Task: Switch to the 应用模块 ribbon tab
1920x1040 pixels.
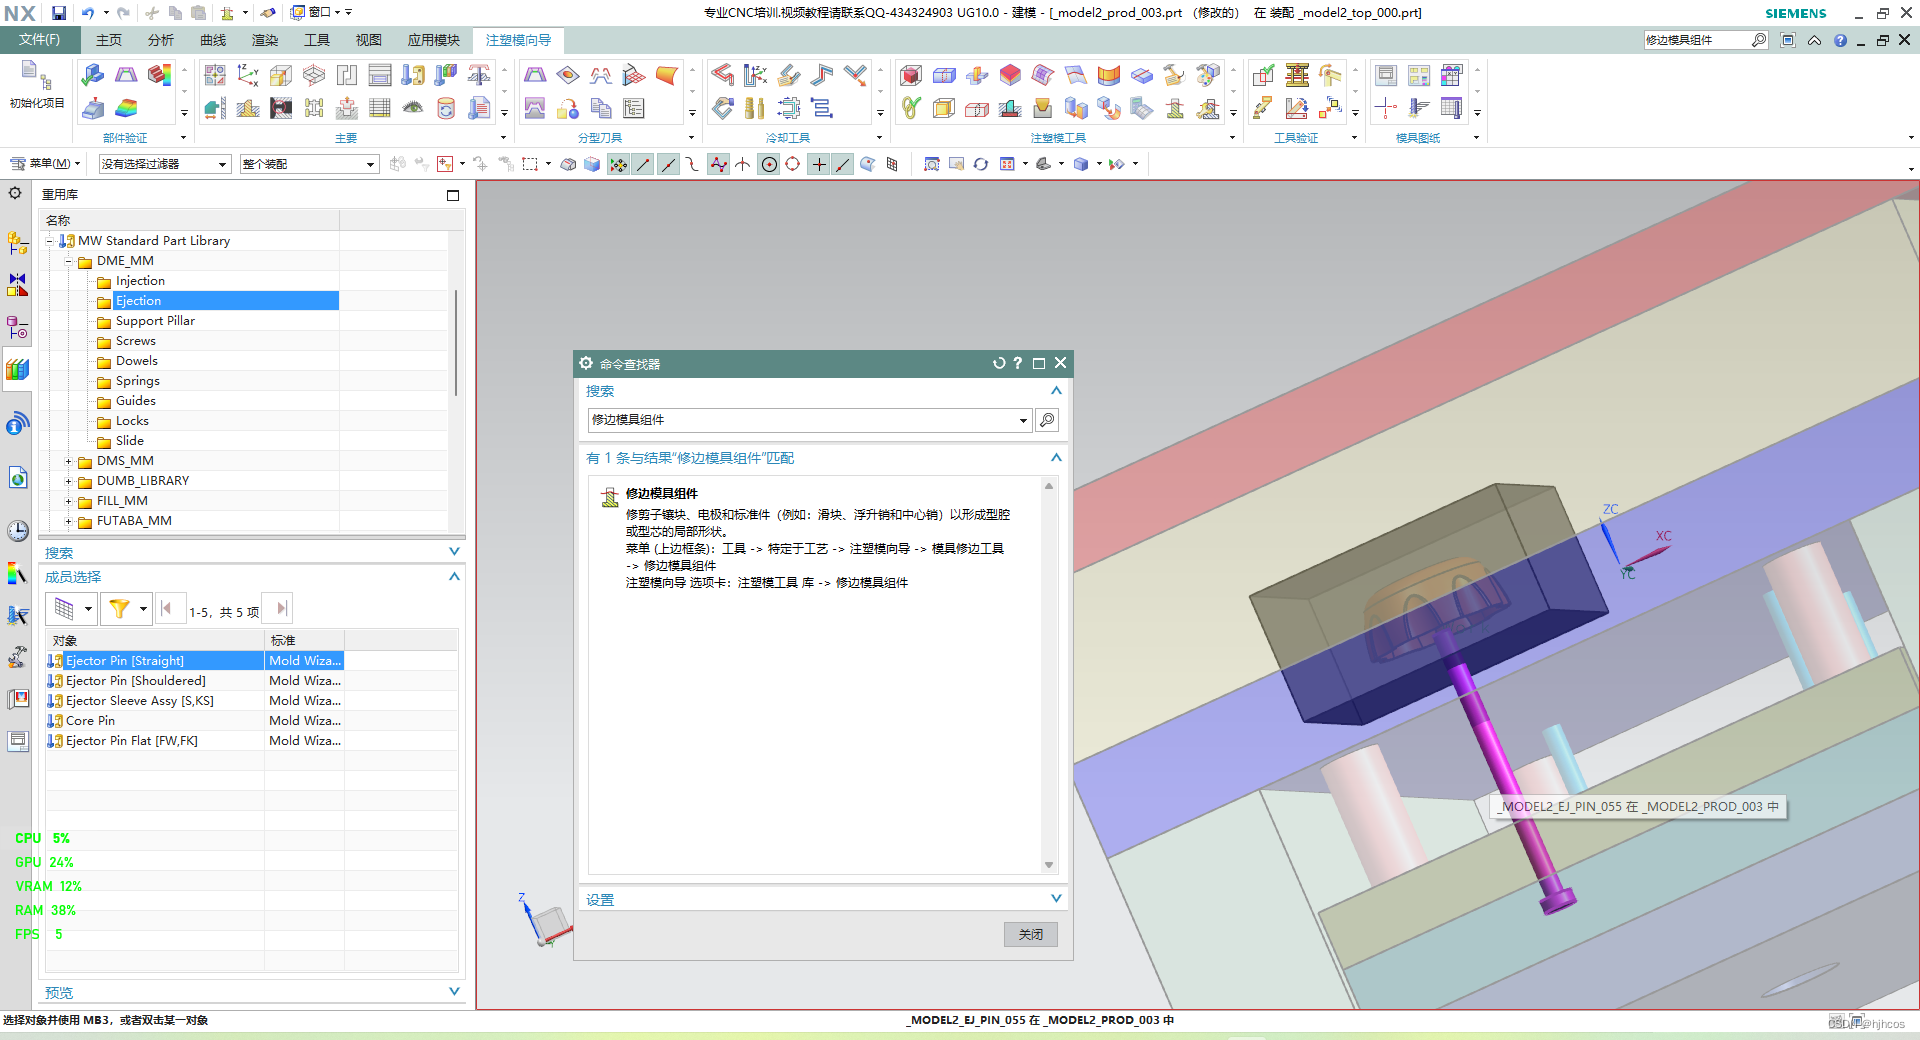Action: click(x=434, y=40)
